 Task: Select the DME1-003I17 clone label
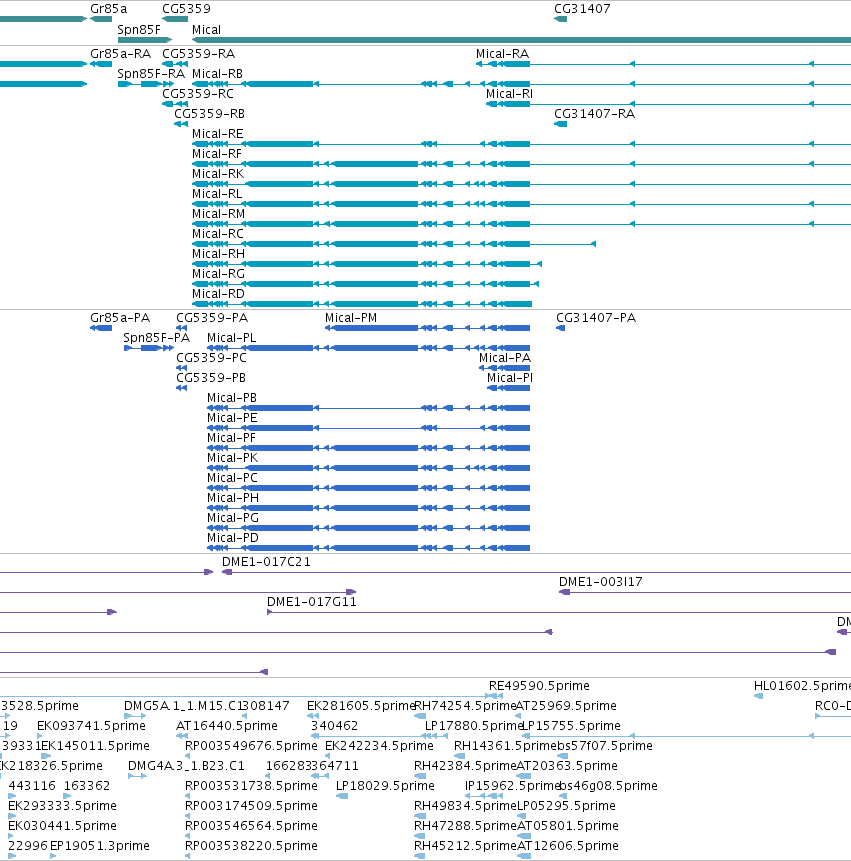pos(601,582)
